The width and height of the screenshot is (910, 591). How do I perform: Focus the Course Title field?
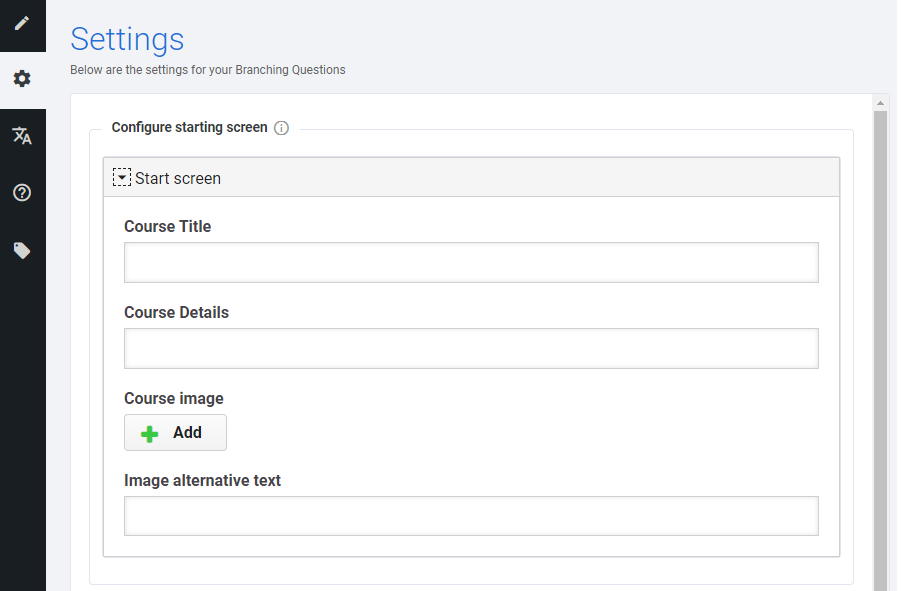[471, 262]
